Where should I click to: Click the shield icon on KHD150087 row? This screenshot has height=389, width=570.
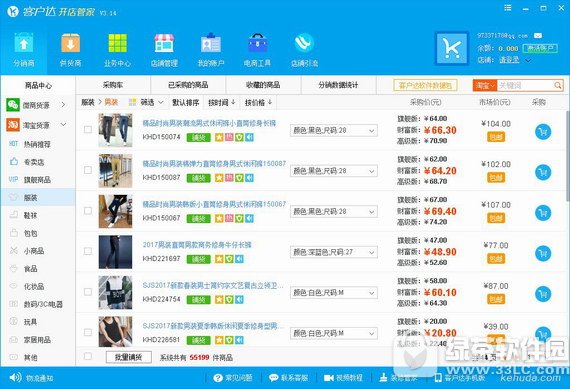pyautogui.click(x=239, y=178)
